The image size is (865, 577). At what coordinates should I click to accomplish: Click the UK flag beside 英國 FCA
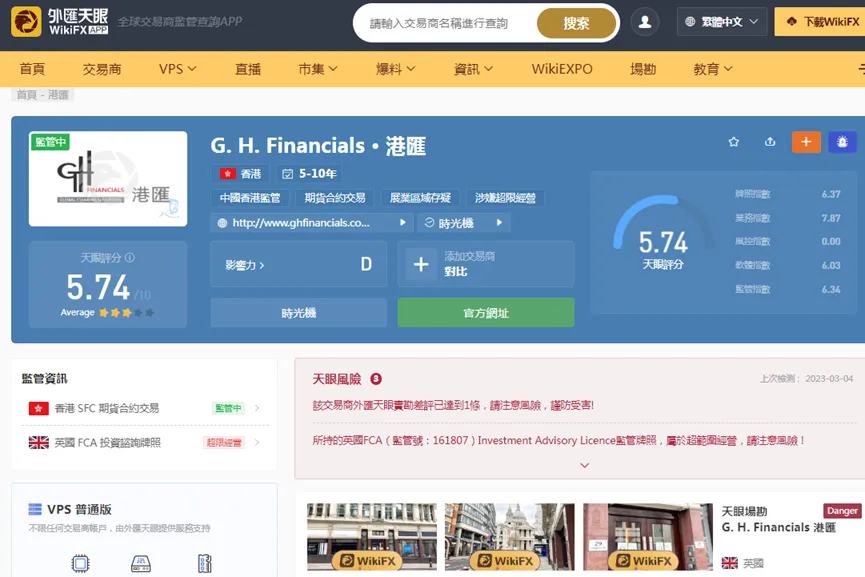click(x=38, y=442)
